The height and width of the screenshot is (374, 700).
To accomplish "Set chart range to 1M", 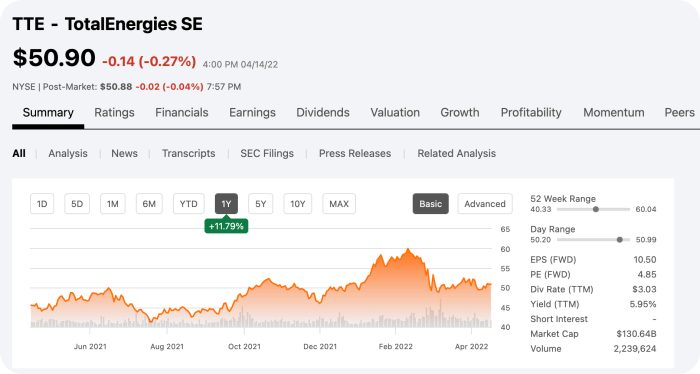I will tap(112, 204).
